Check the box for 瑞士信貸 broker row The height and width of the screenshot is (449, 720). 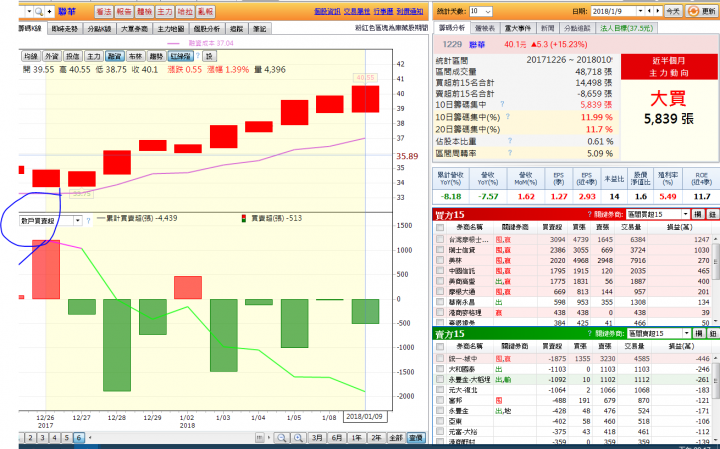tap(440, 250)
